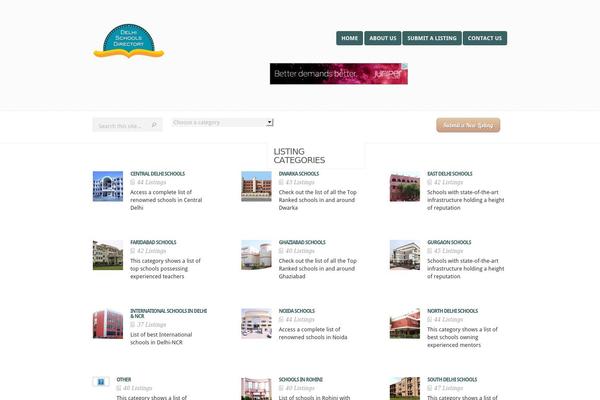Click listings icon under East Delhi Schools
600x400 pixels.
pos(429,182)
